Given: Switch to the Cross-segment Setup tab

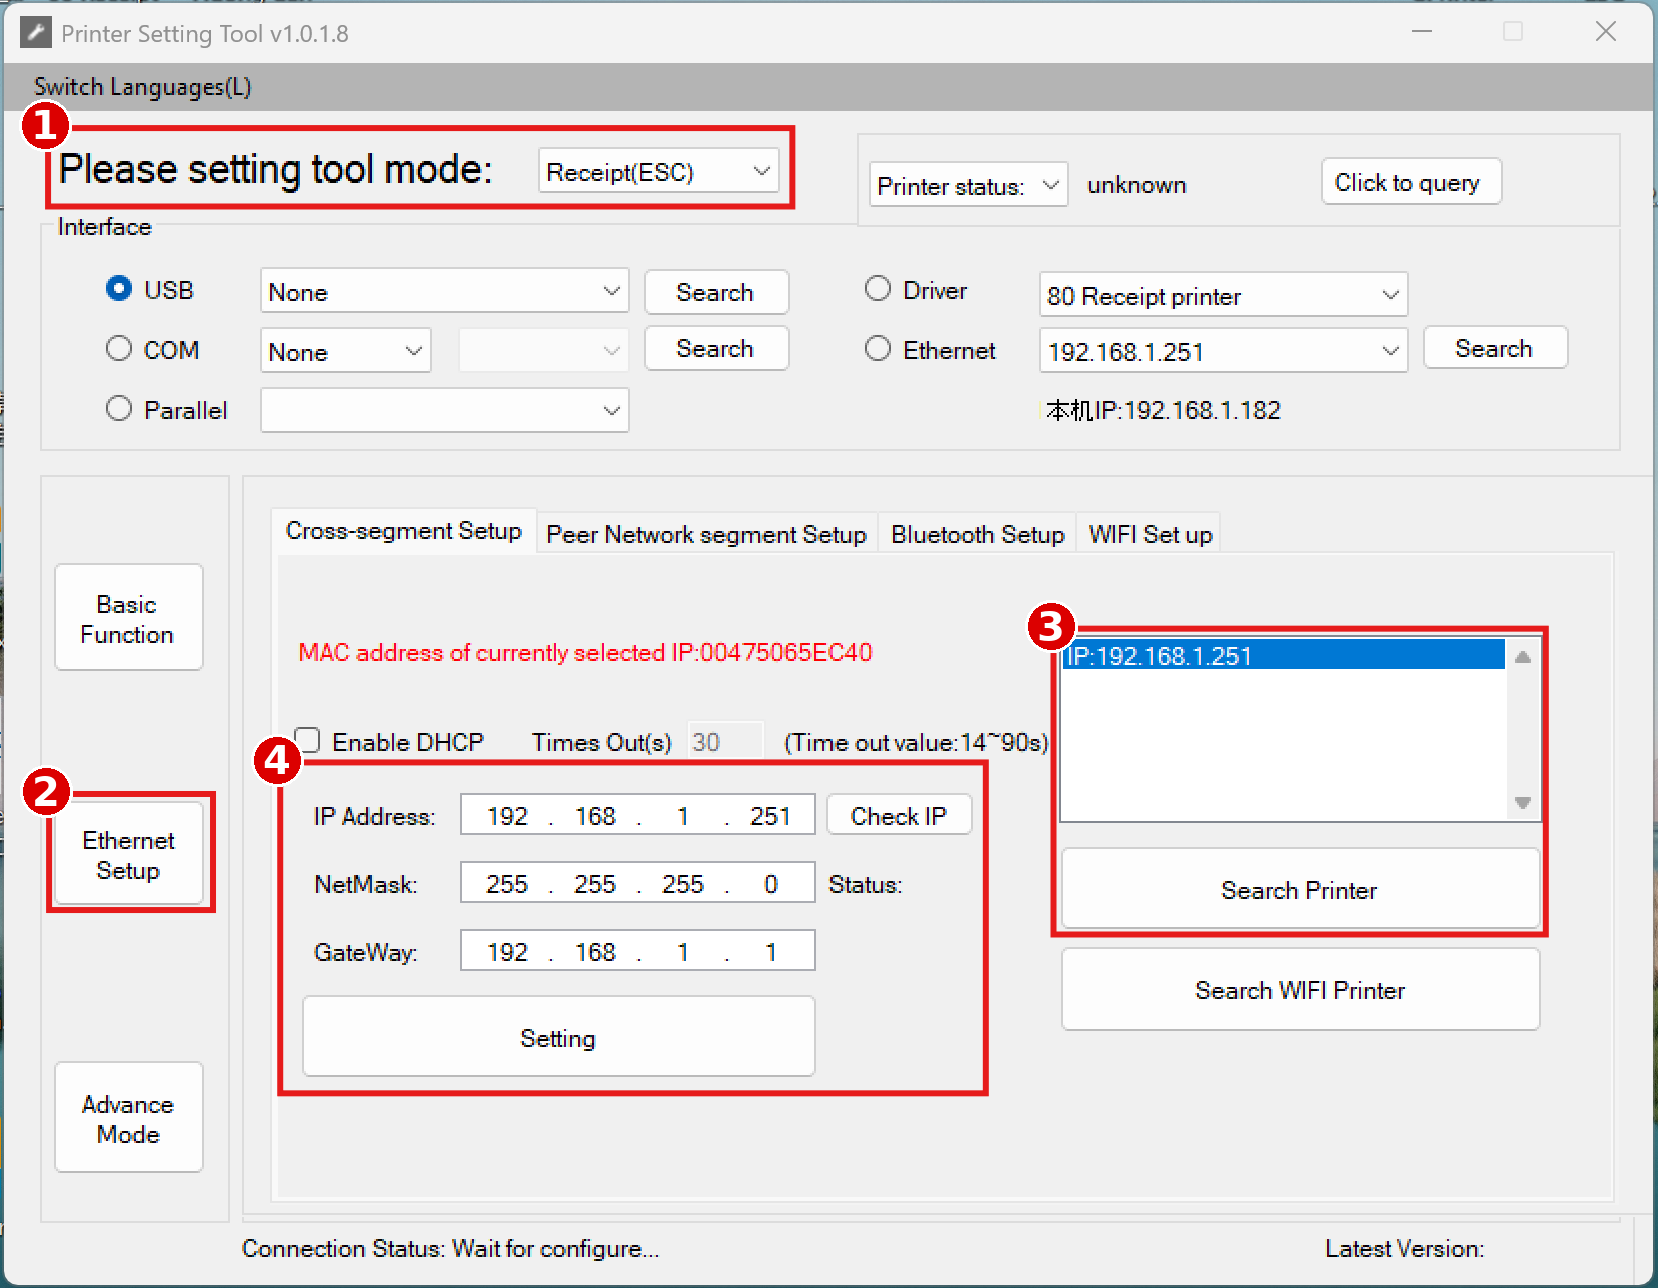Looking at the screenshot, I should pos(404,531).
